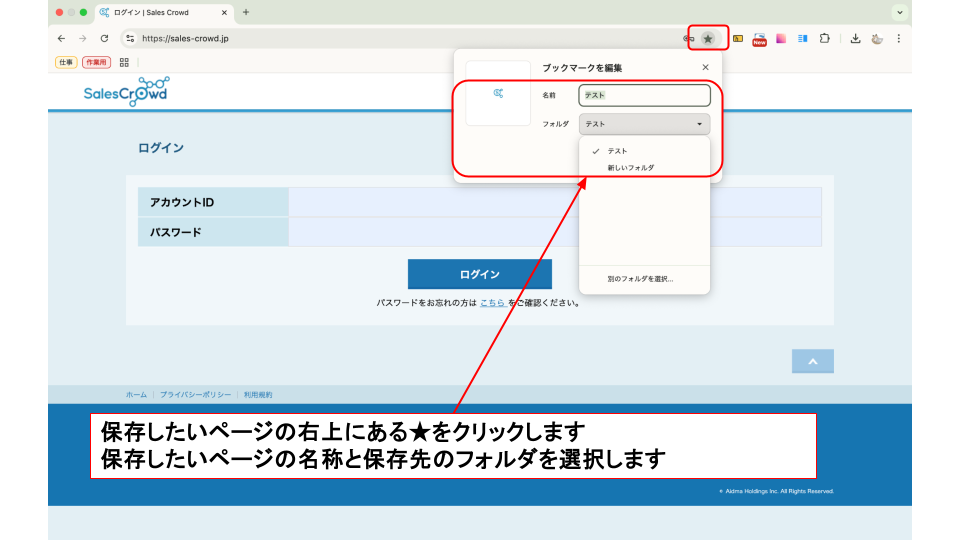Click the site information icon beside the URL
Image resolution: width=960 pixels, height=540 pixels.
[x=129, y=38]
